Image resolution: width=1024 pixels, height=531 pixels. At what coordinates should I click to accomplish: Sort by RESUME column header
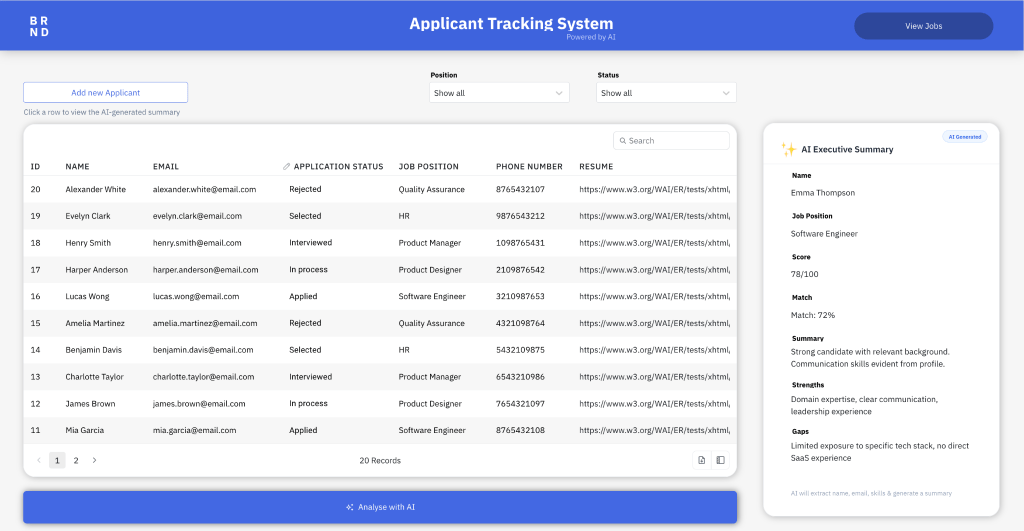point(596,167)
